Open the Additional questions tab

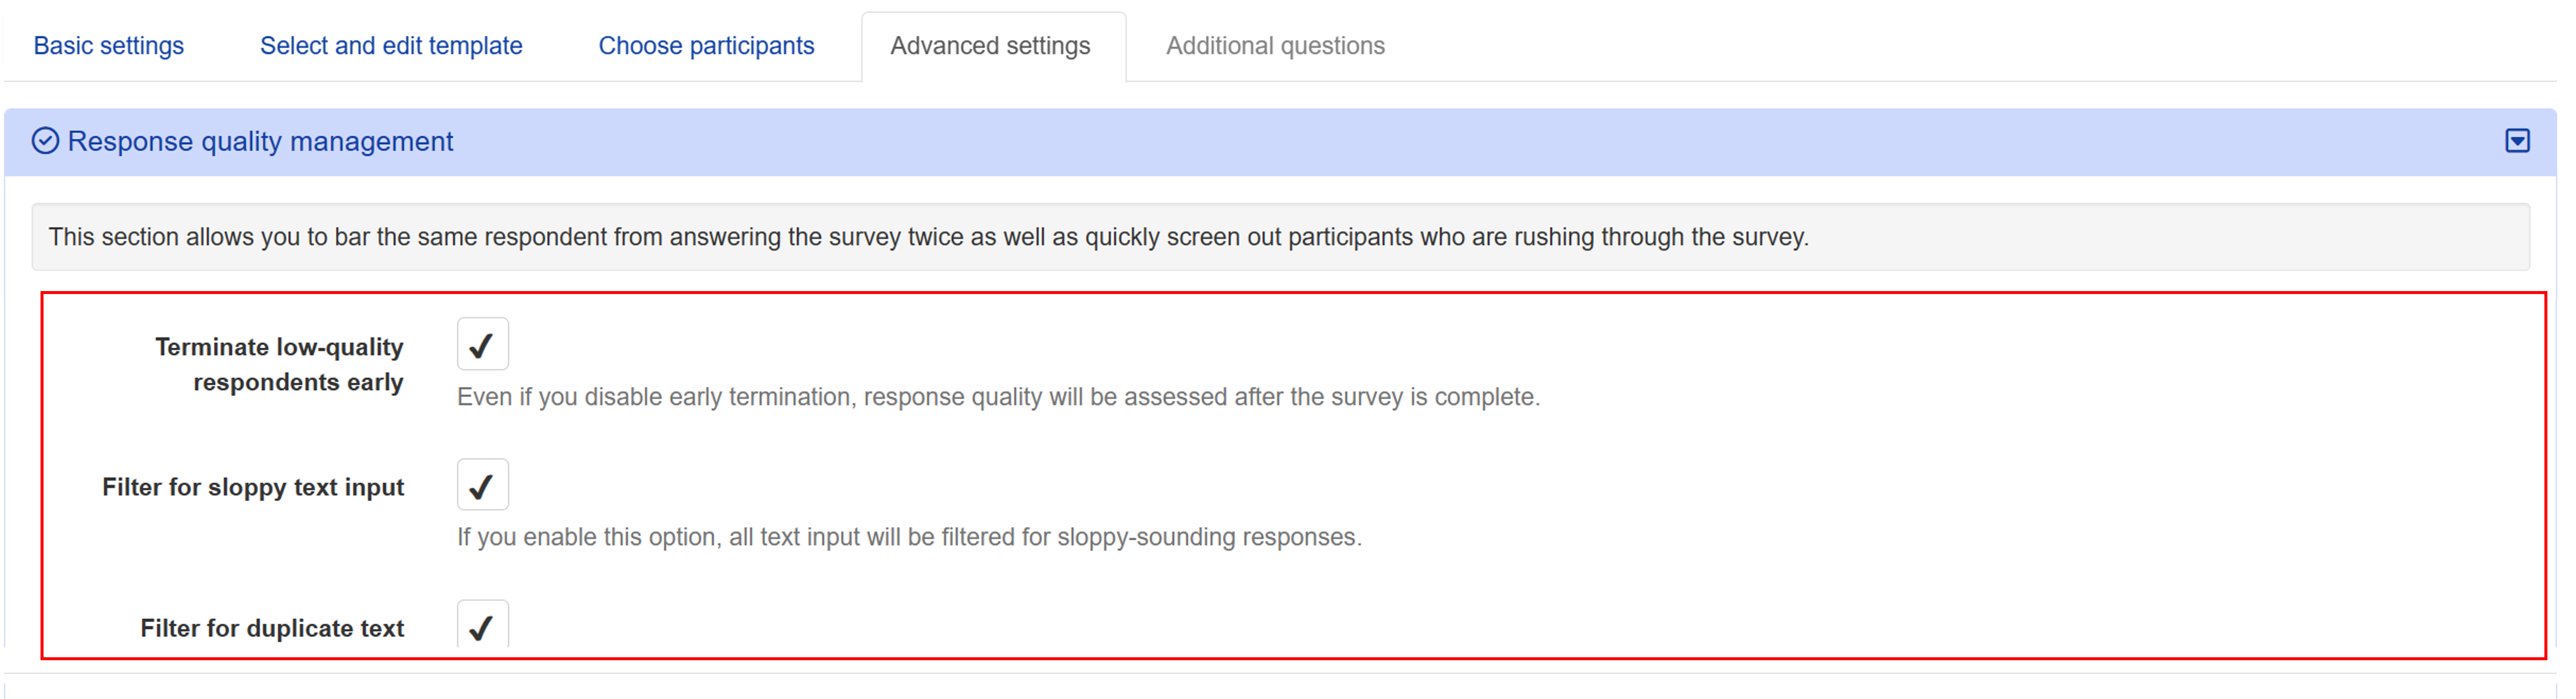click(1275, 46)
